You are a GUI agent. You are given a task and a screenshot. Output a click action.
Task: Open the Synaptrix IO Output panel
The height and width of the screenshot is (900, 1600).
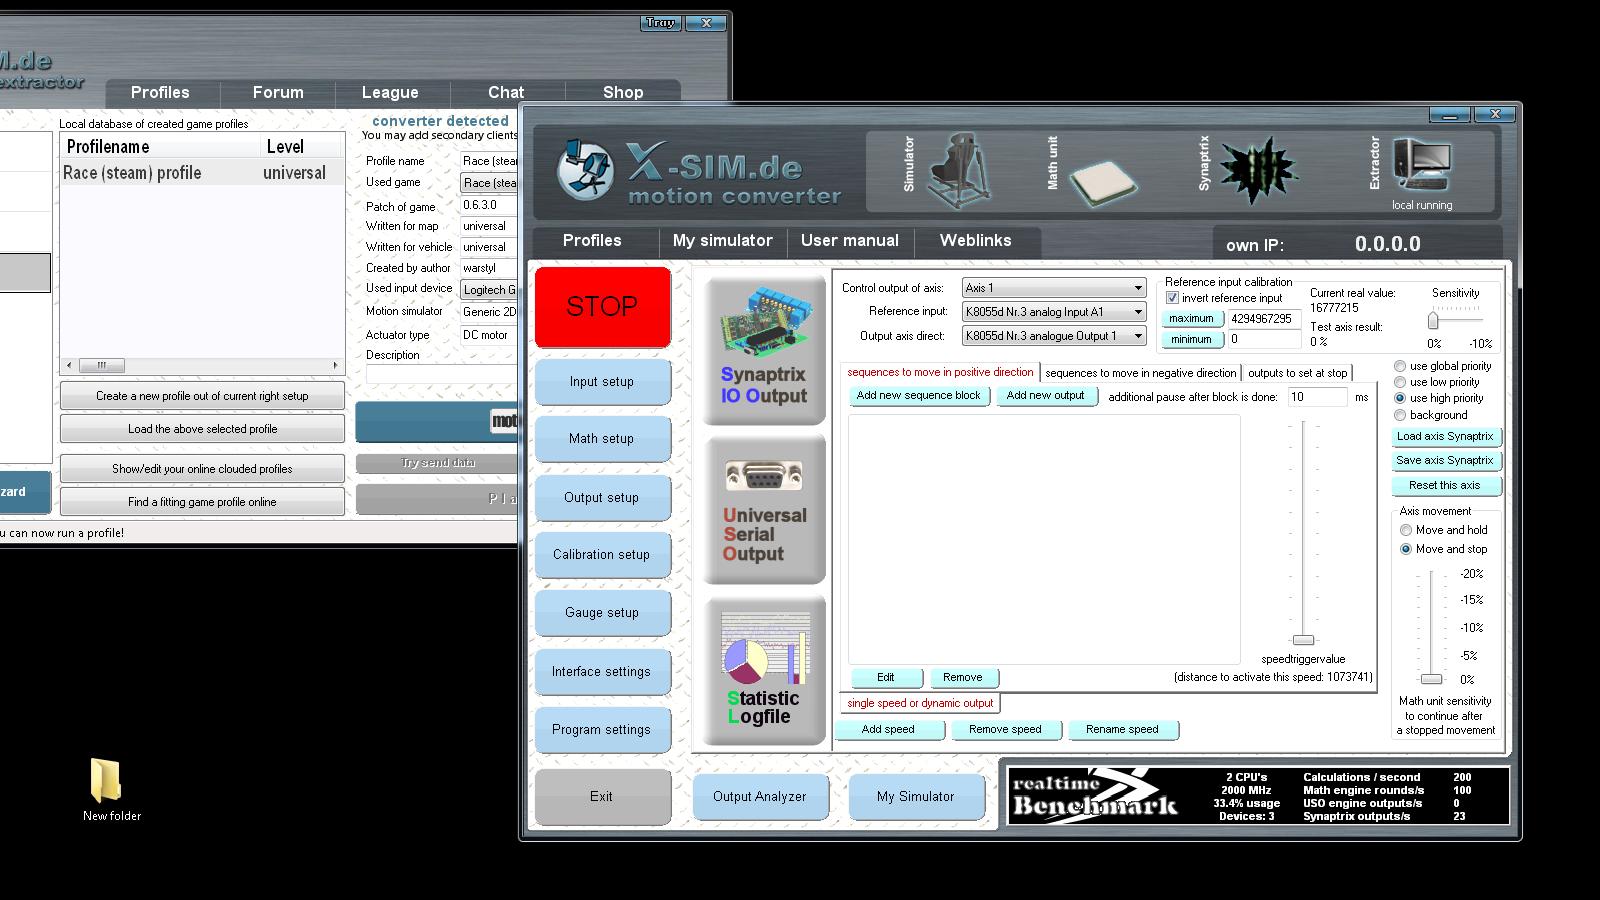(x=764, y=350)
